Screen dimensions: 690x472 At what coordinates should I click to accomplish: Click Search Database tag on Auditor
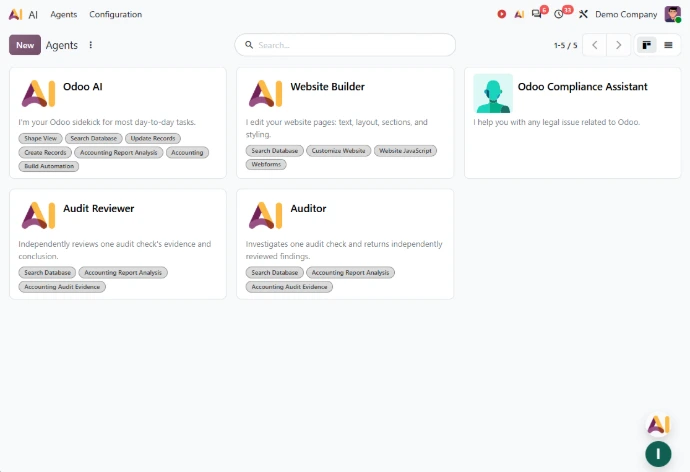click(275, 272)
